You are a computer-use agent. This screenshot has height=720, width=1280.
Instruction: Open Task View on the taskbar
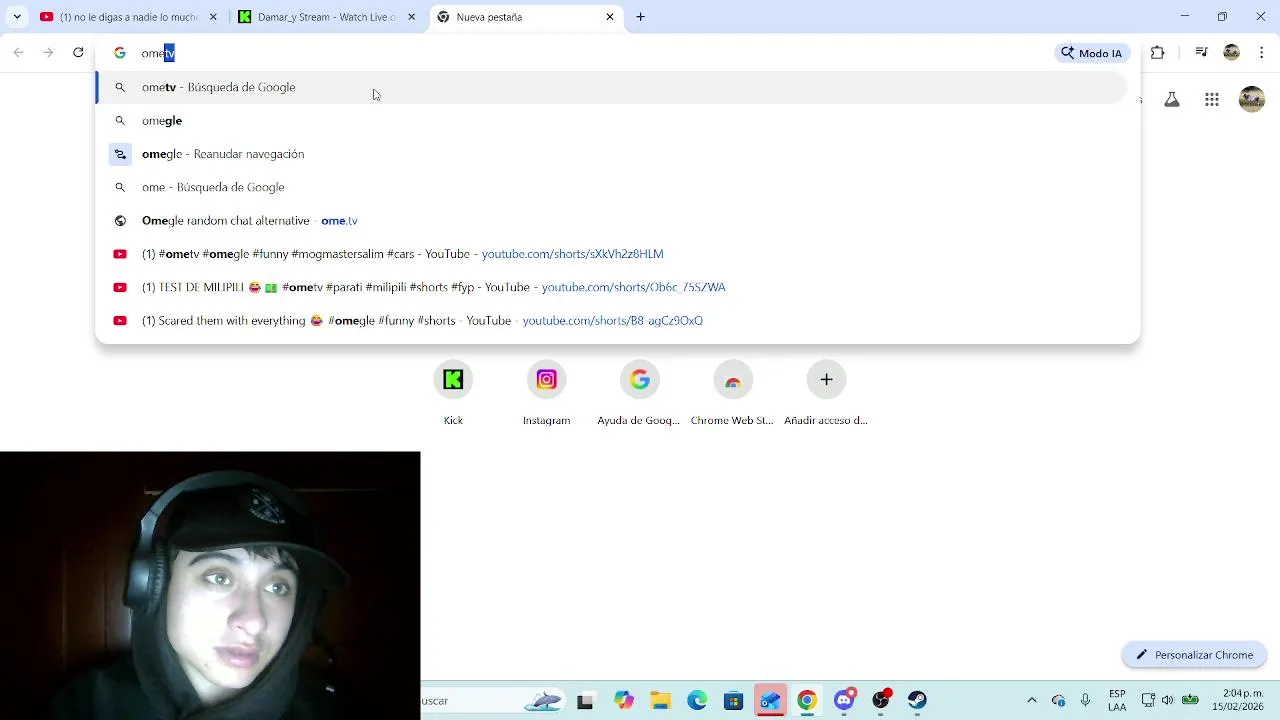point(585,701)
